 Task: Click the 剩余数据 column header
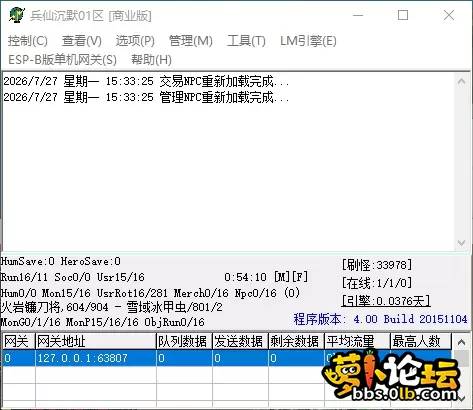(296, 341)
